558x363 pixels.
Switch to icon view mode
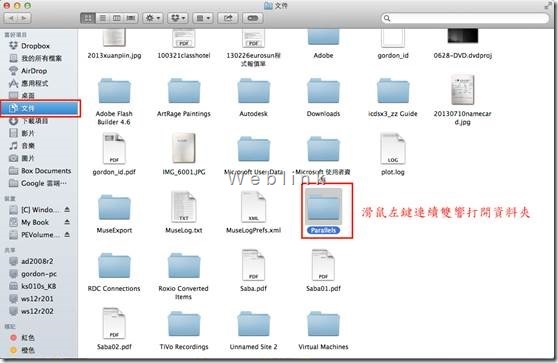88,18
